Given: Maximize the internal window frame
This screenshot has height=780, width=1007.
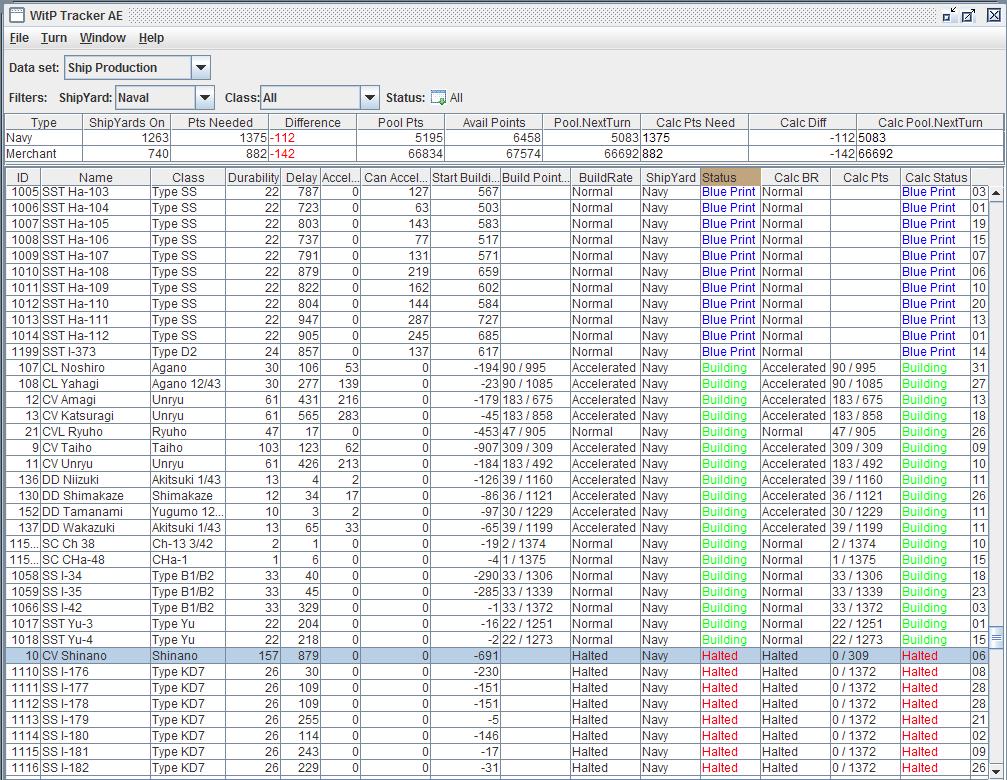Looking at the screenshot, I should tap(969, 15).
